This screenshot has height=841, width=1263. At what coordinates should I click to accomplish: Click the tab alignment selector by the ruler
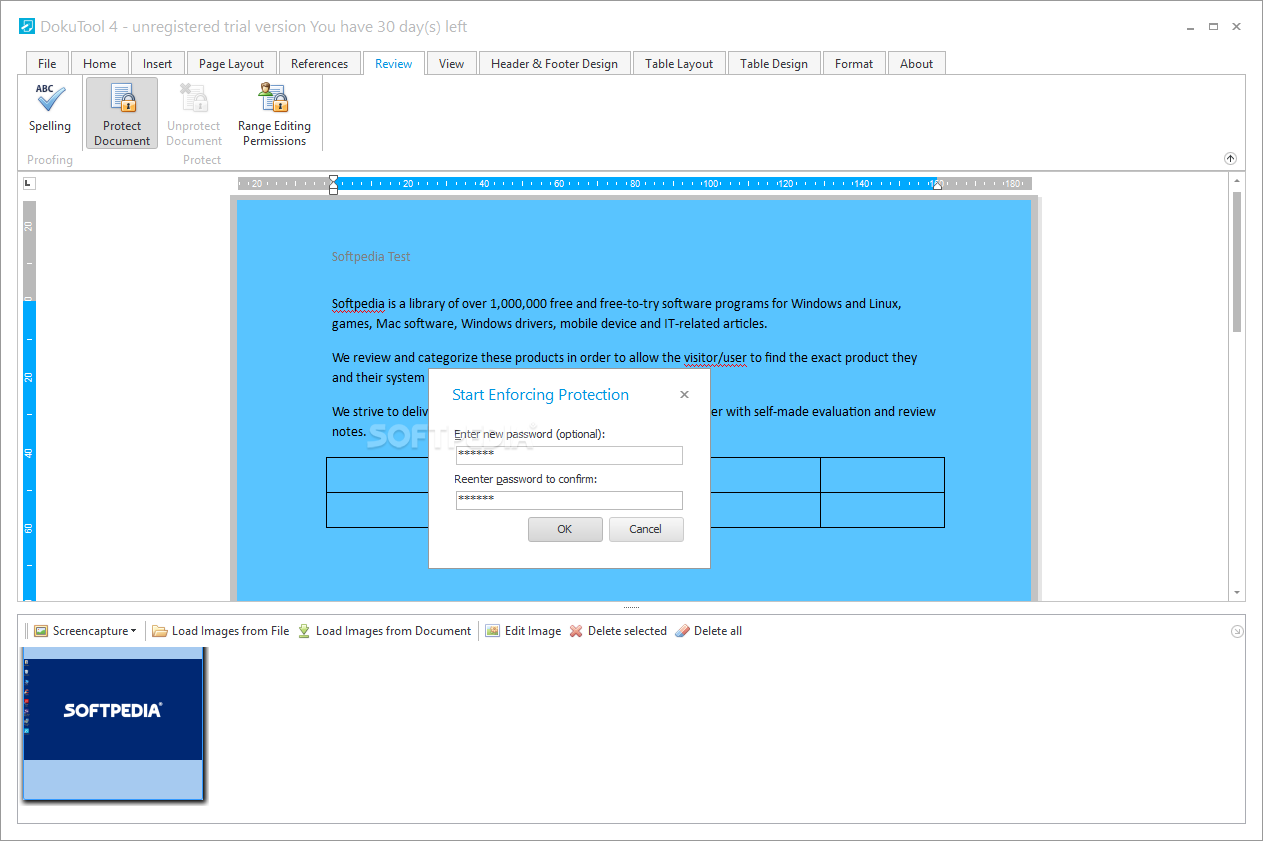pyautogui.click(x=29, y=183)
